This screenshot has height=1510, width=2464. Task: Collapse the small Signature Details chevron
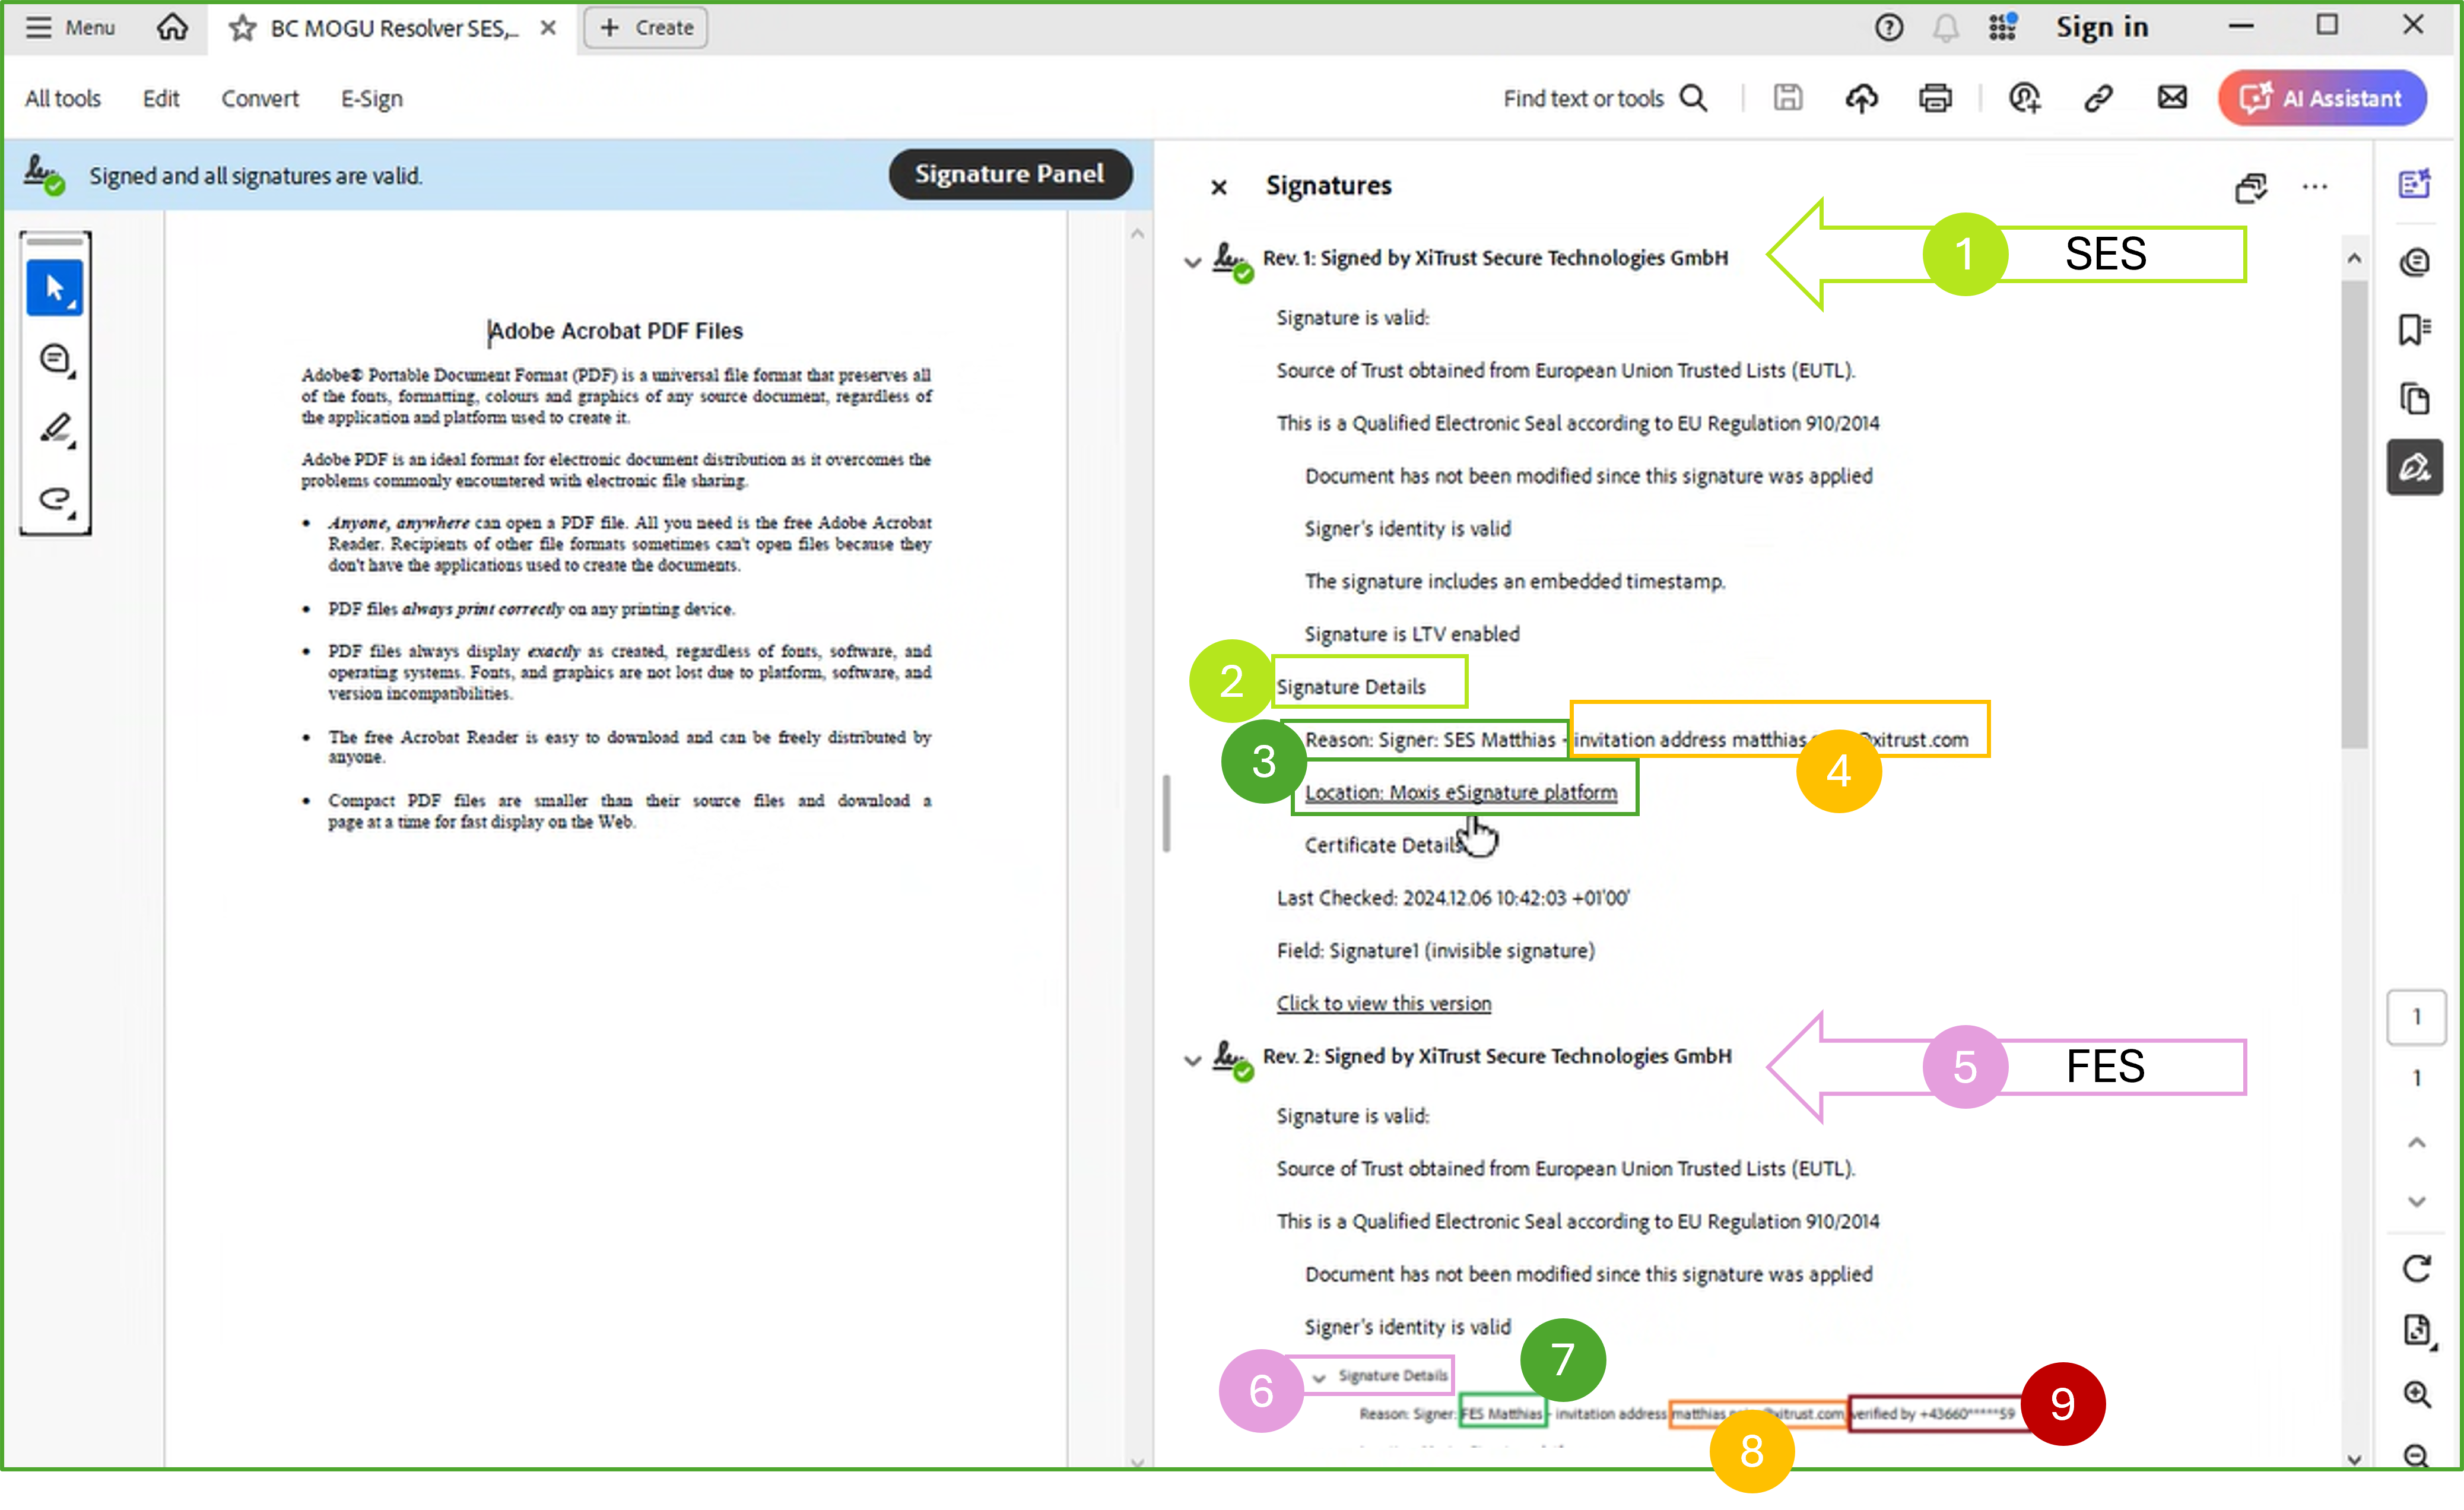click(x=1318, y=1378)
